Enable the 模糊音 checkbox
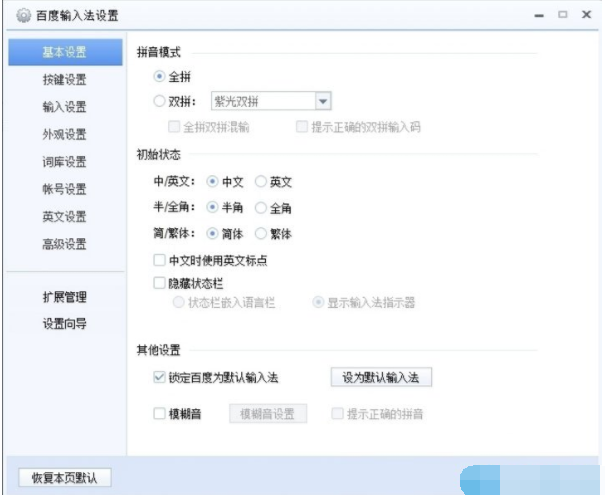 pos(160,414)
